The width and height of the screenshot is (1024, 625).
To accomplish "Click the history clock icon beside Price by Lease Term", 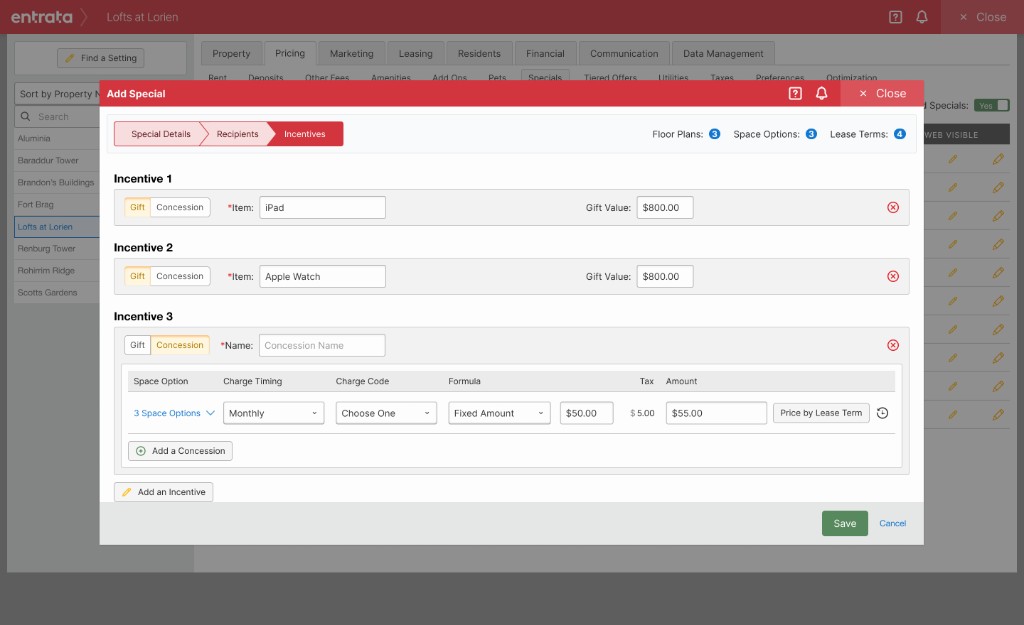I will pos(882,413).
